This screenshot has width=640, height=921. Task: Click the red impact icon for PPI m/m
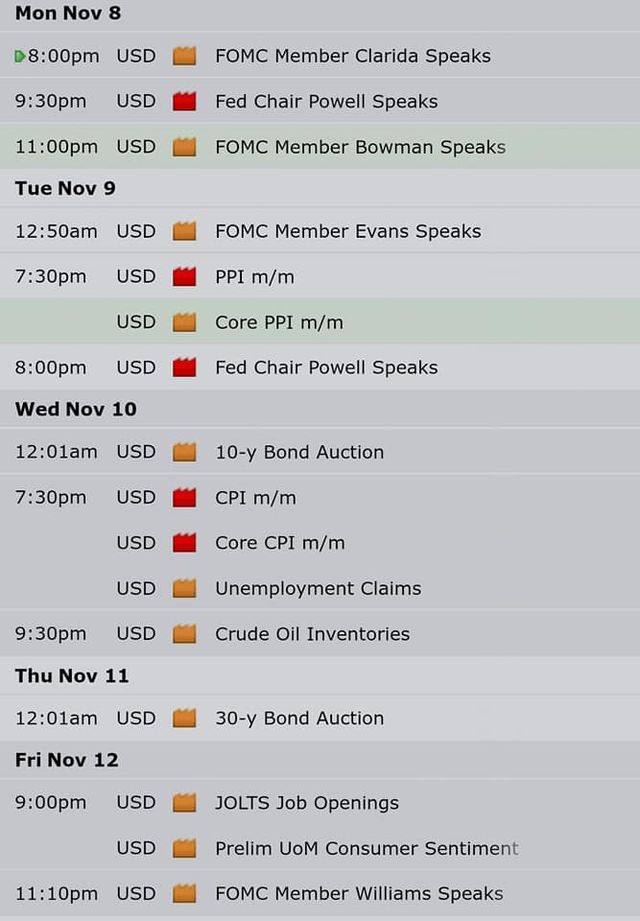(184, 276)
